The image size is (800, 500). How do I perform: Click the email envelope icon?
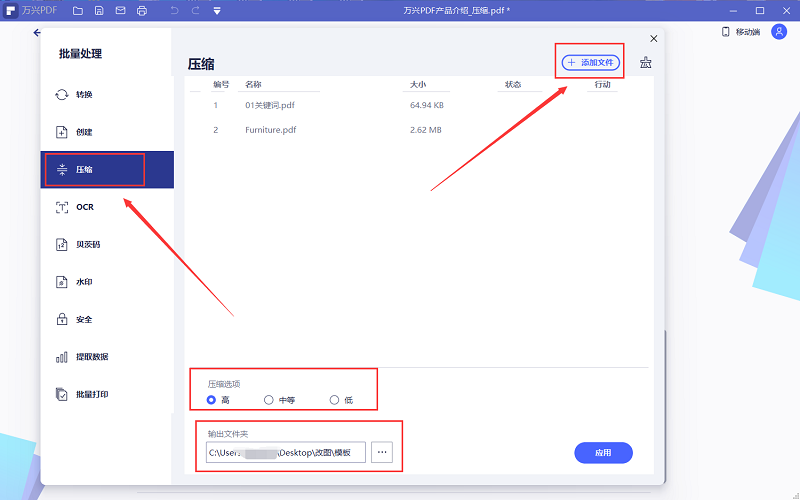[x=120, y=10]
